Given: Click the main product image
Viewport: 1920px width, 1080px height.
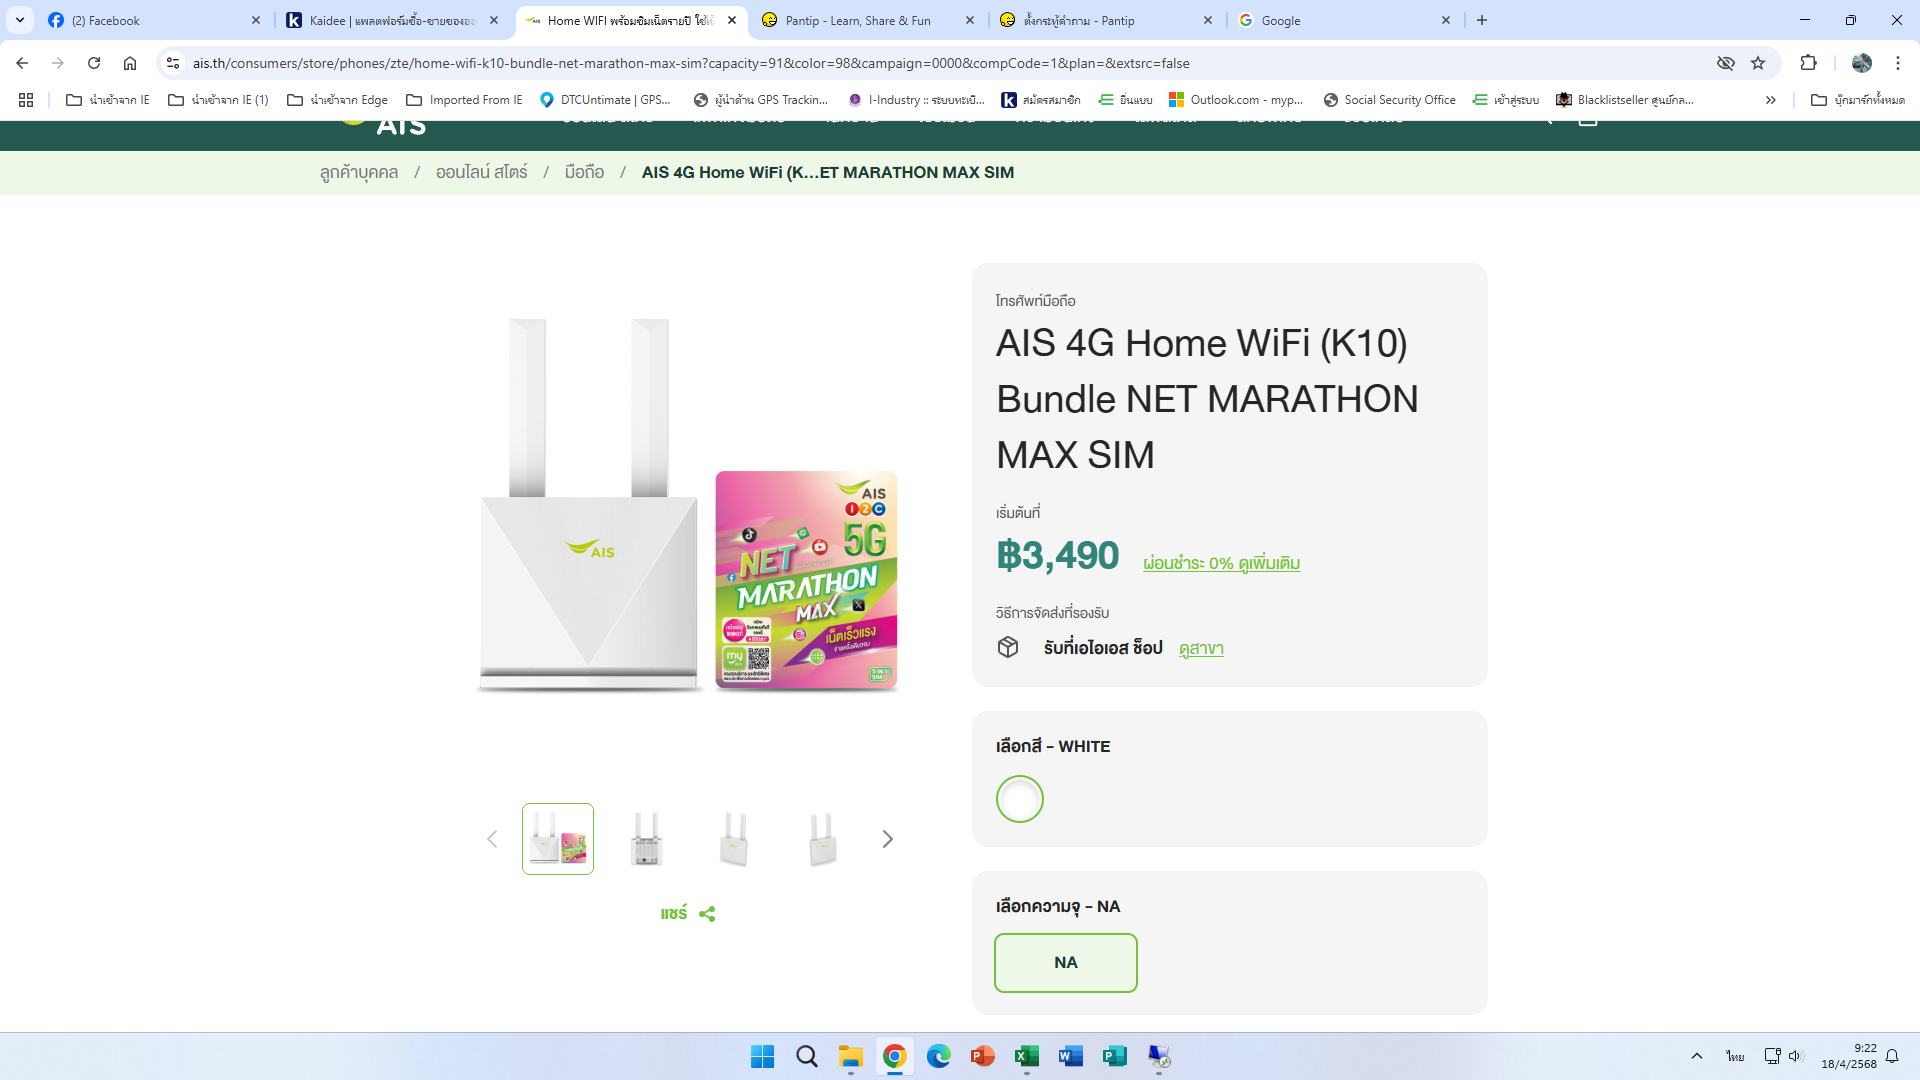Looking at the screenshot, I should point(688,505).
